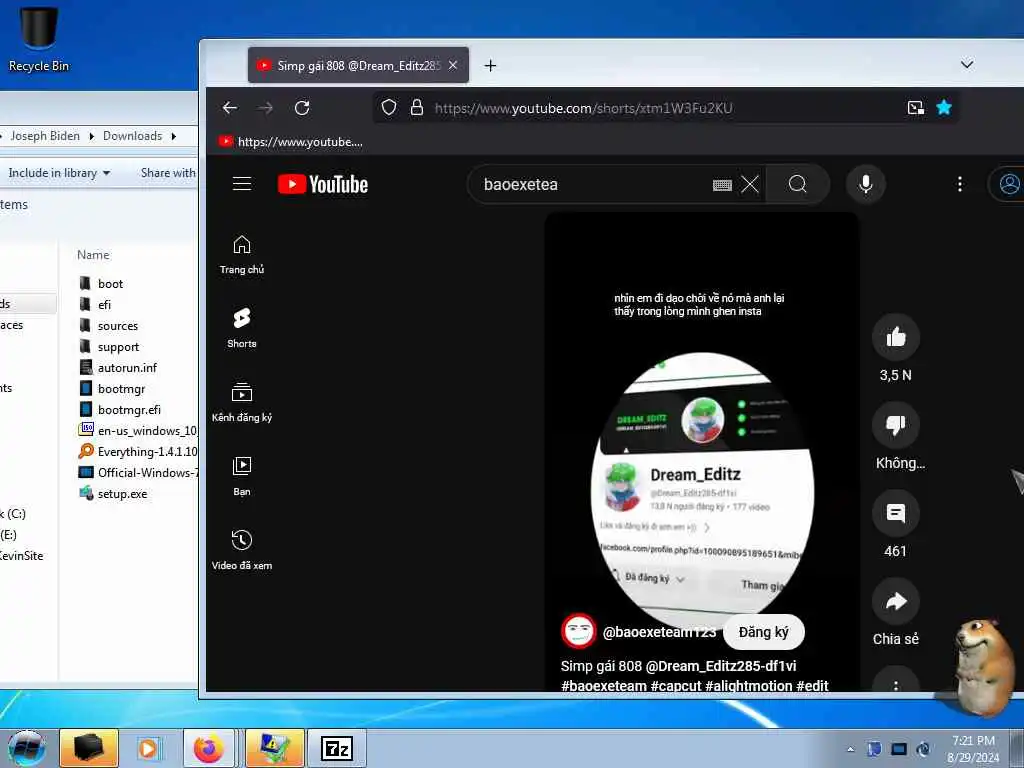Open 7-Zip from the taskbar

[x=337, y=748]
